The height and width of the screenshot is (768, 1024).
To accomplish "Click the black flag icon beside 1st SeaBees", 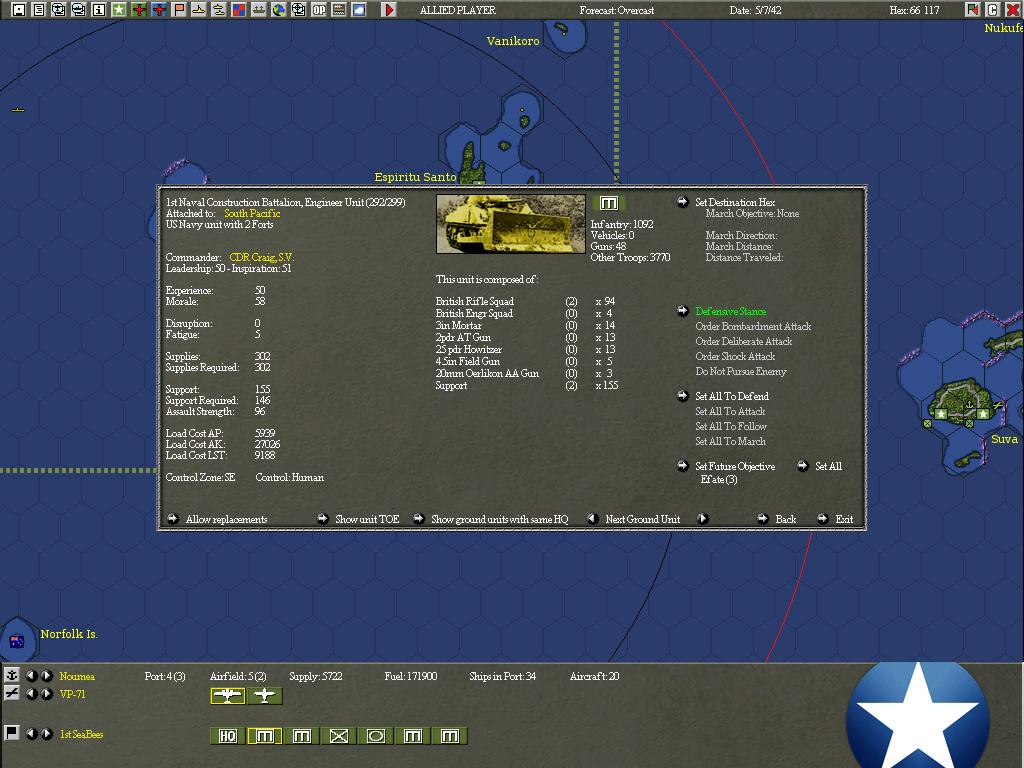I will 12,733.
